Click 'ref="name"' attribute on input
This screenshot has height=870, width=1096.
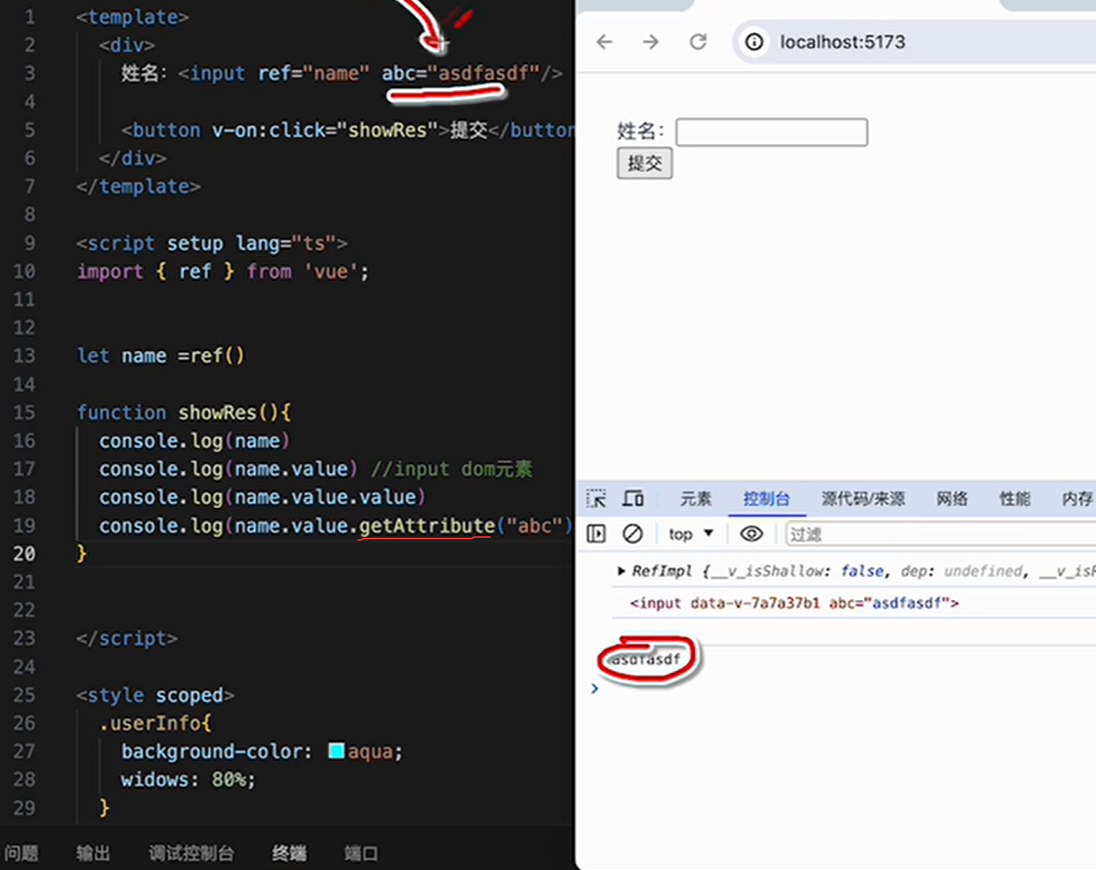click(x=314, y=73)
